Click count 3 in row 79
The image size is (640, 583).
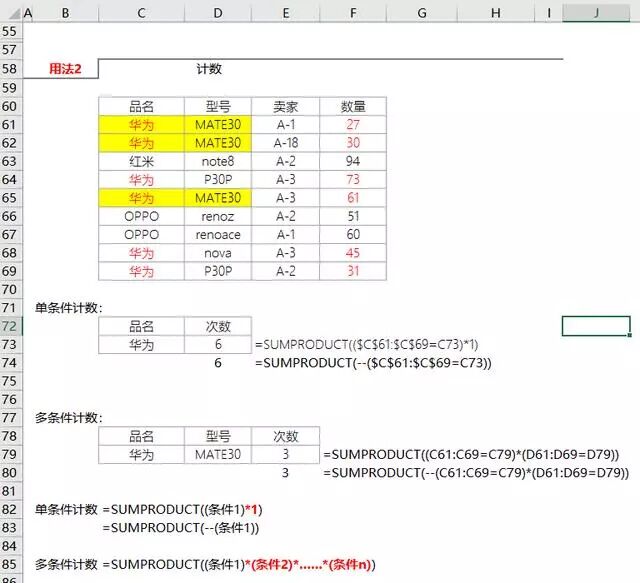click(286, 454)
